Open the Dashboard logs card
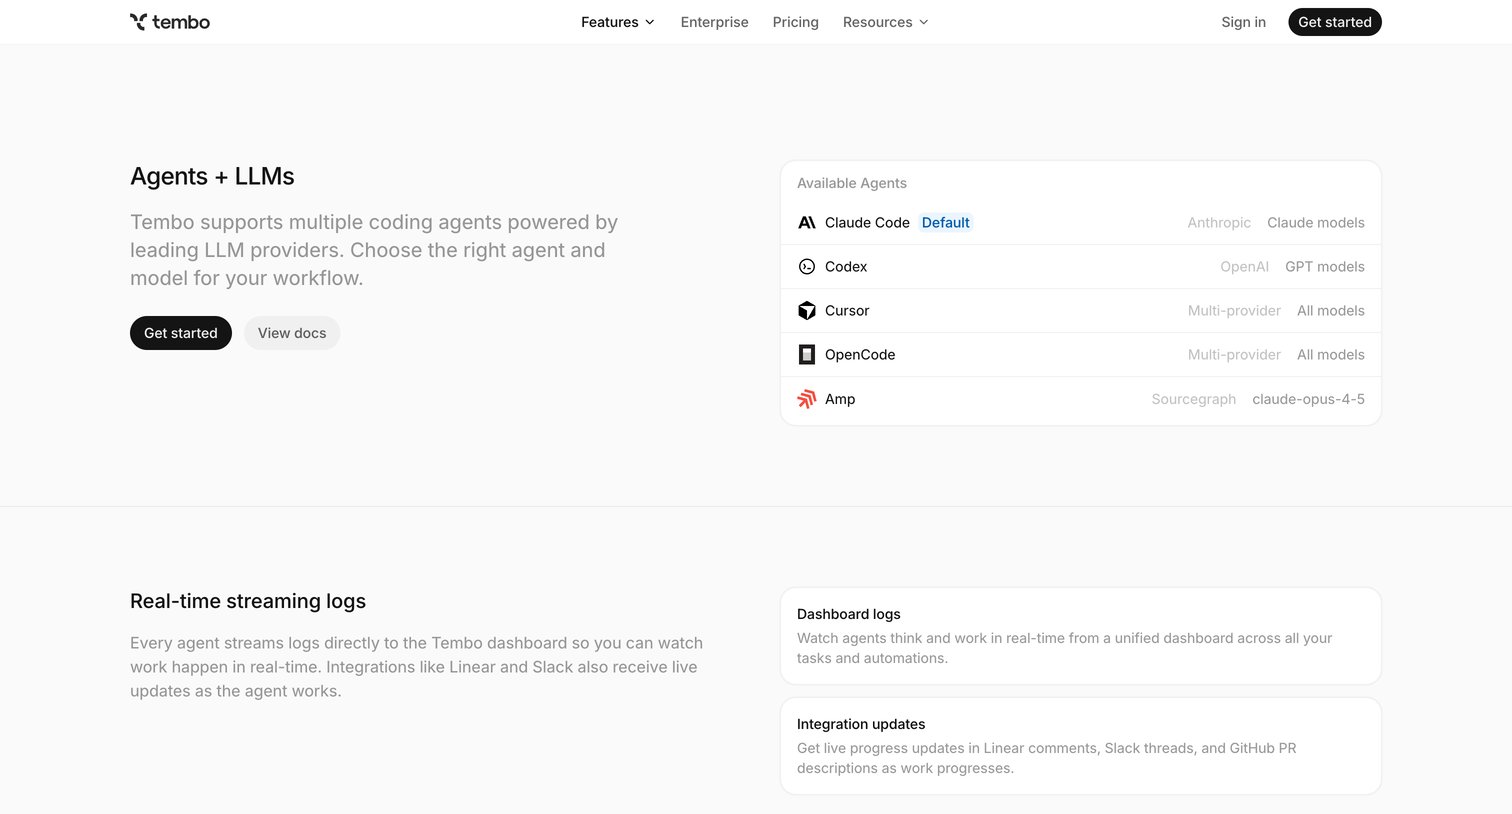 click(x=1080, y=636)
